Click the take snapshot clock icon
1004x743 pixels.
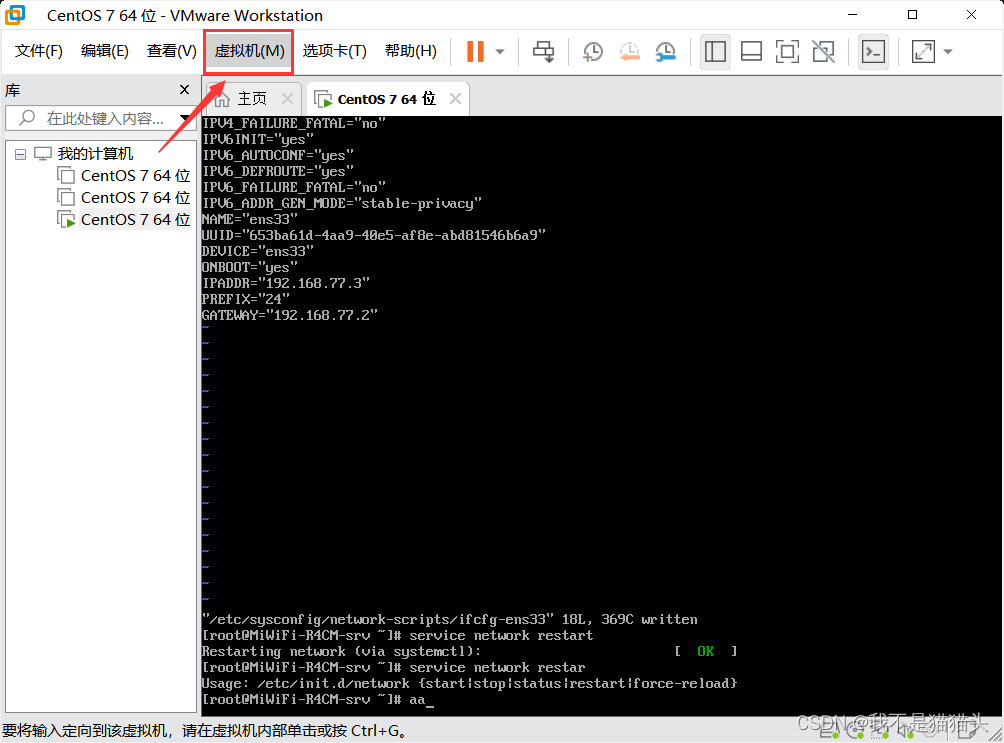(x=593, y=51)
